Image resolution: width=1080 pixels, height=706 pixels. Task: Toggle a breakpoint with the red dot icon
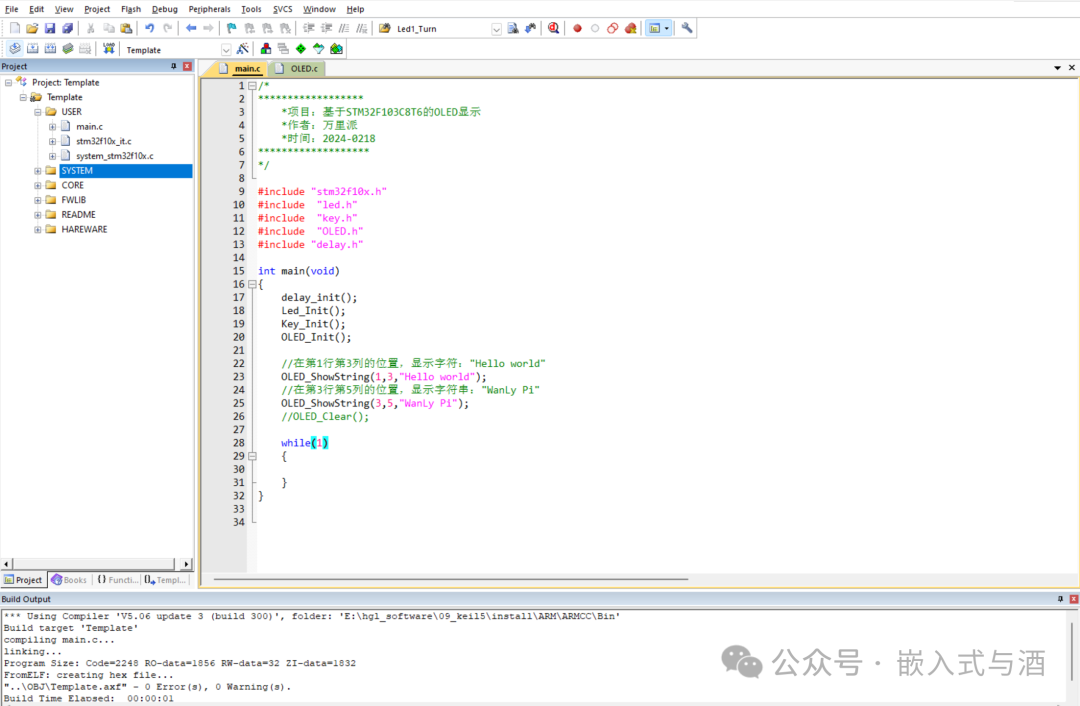[577, 28]
